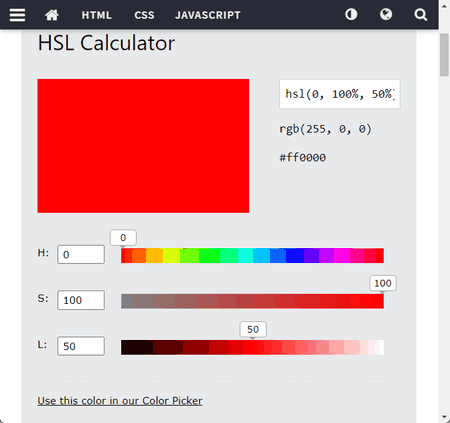Click the HSL Calculator heading
Screen dimensions: 450x423
tap(106, 43)
